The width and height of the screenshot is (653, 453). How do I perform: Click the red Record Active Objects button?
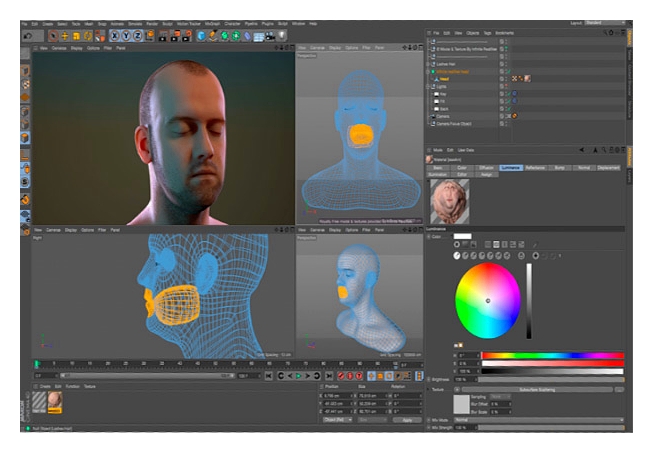tap(341, 376)
